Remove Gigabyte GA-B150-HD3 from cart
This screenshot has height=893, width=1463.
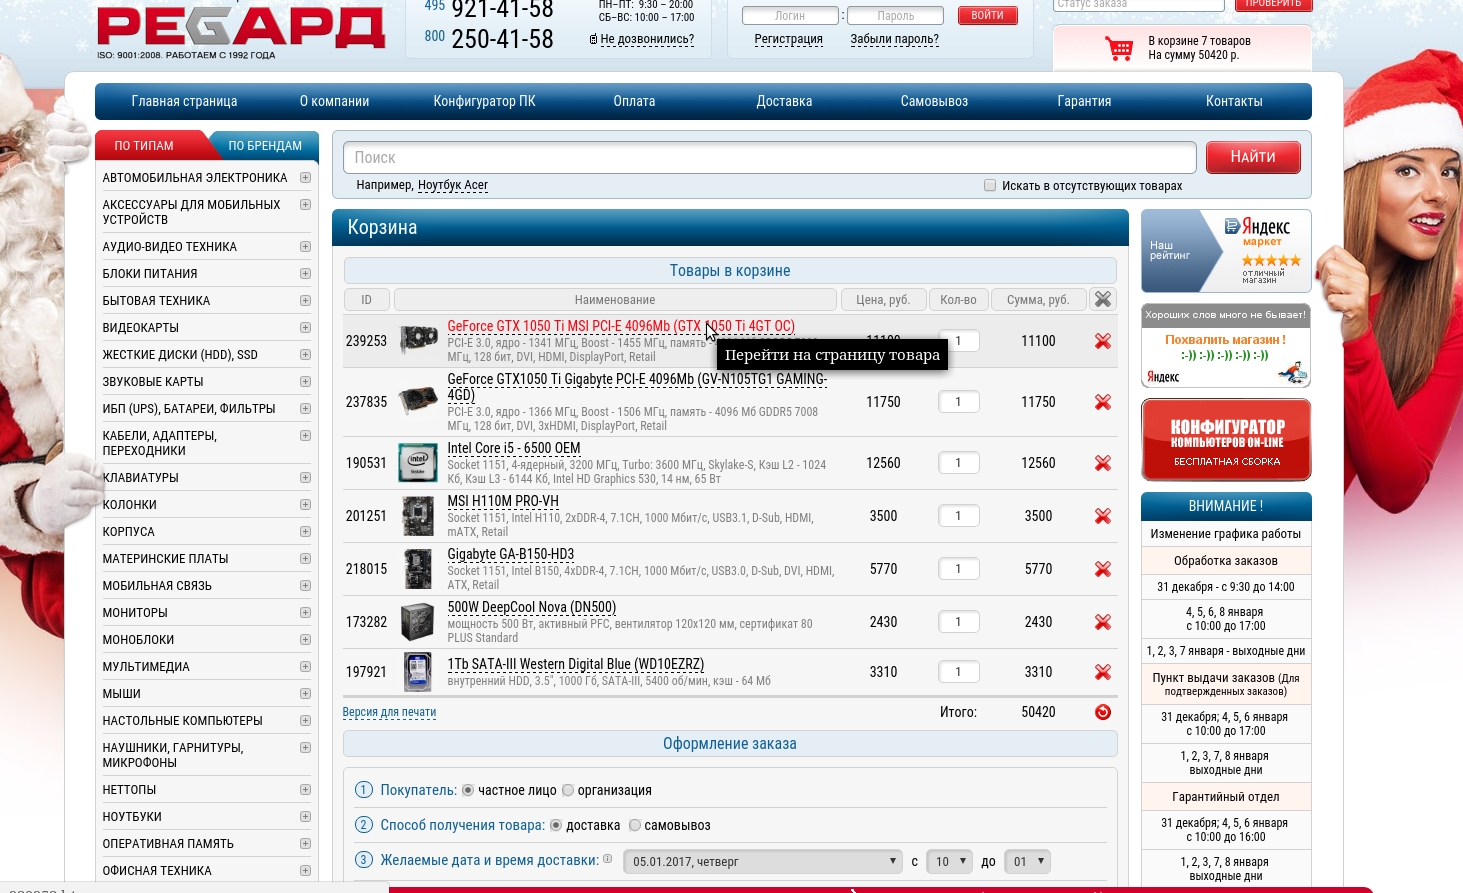point(1102,569)
